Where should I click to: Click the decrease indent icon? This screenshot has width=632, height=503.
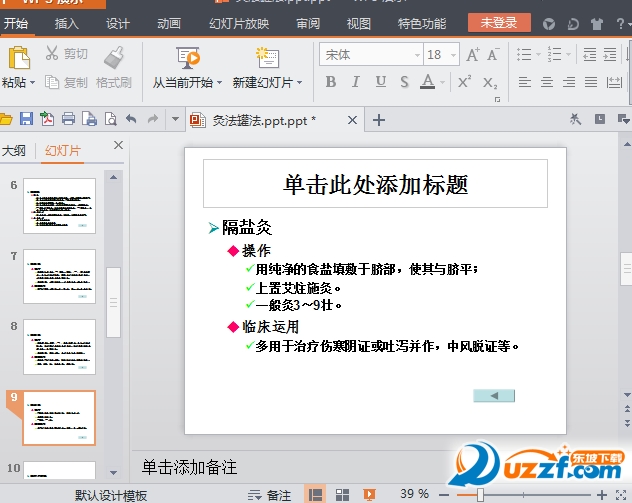[590, 54]
